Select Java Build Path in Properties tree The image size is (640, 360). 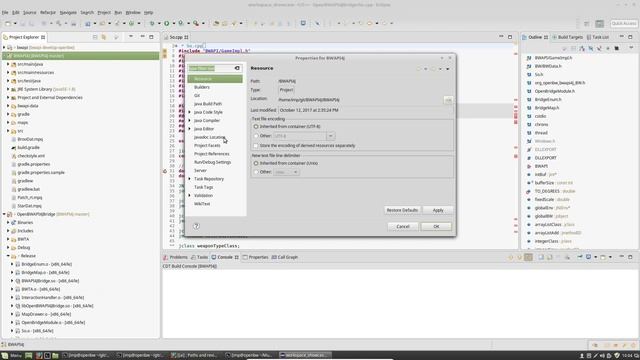point(208,104)
